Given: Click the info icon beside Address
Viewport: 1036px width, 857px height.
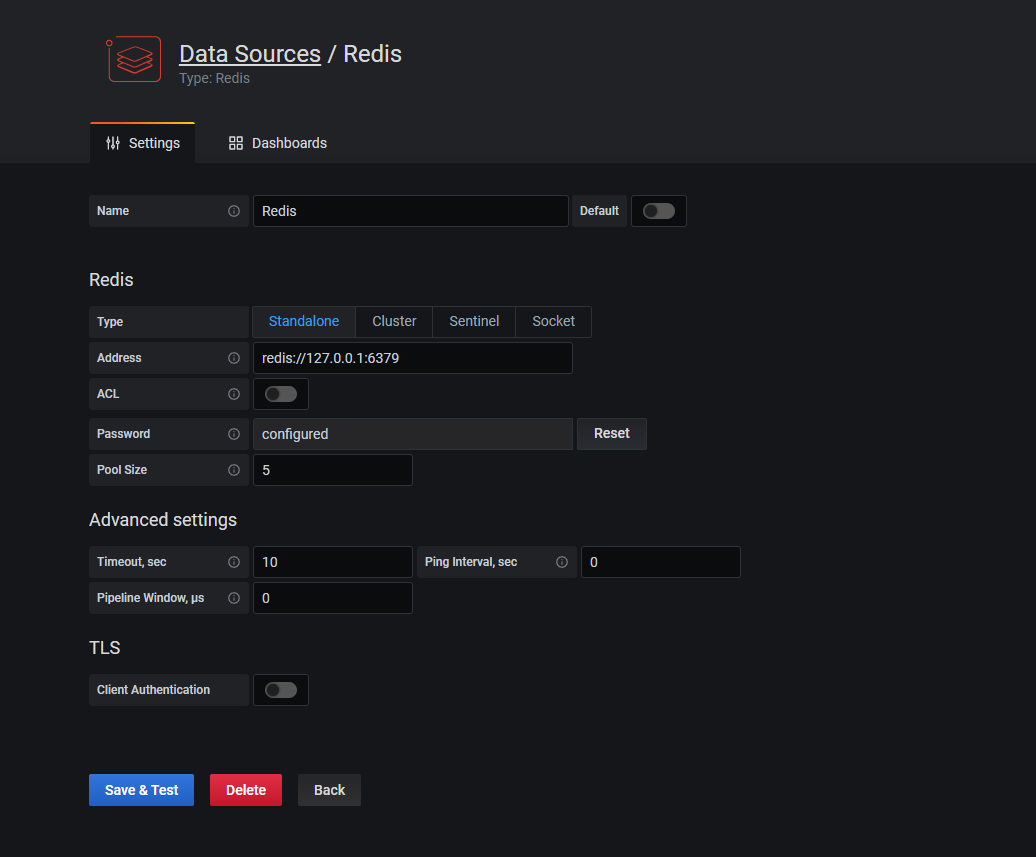Looking at the screenshot, I should pyautogui.click(x=234, y=358).
